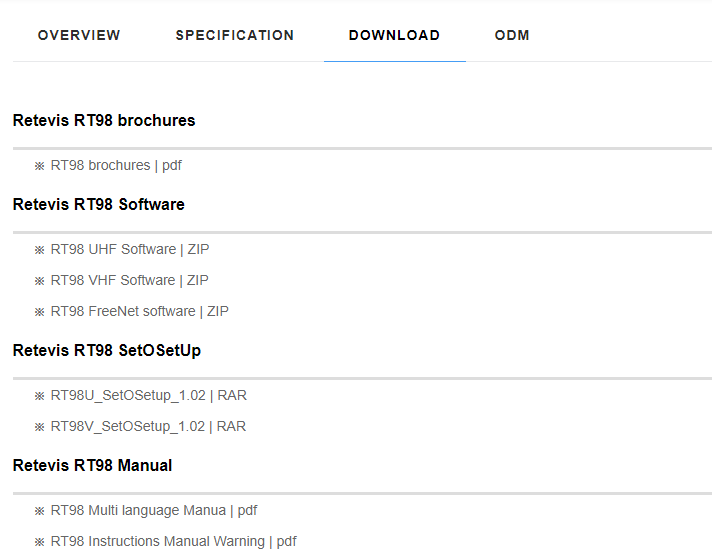
Task: Get the RT98V_SetOSetup_1.02 RAR file
Action: (148, 426)
